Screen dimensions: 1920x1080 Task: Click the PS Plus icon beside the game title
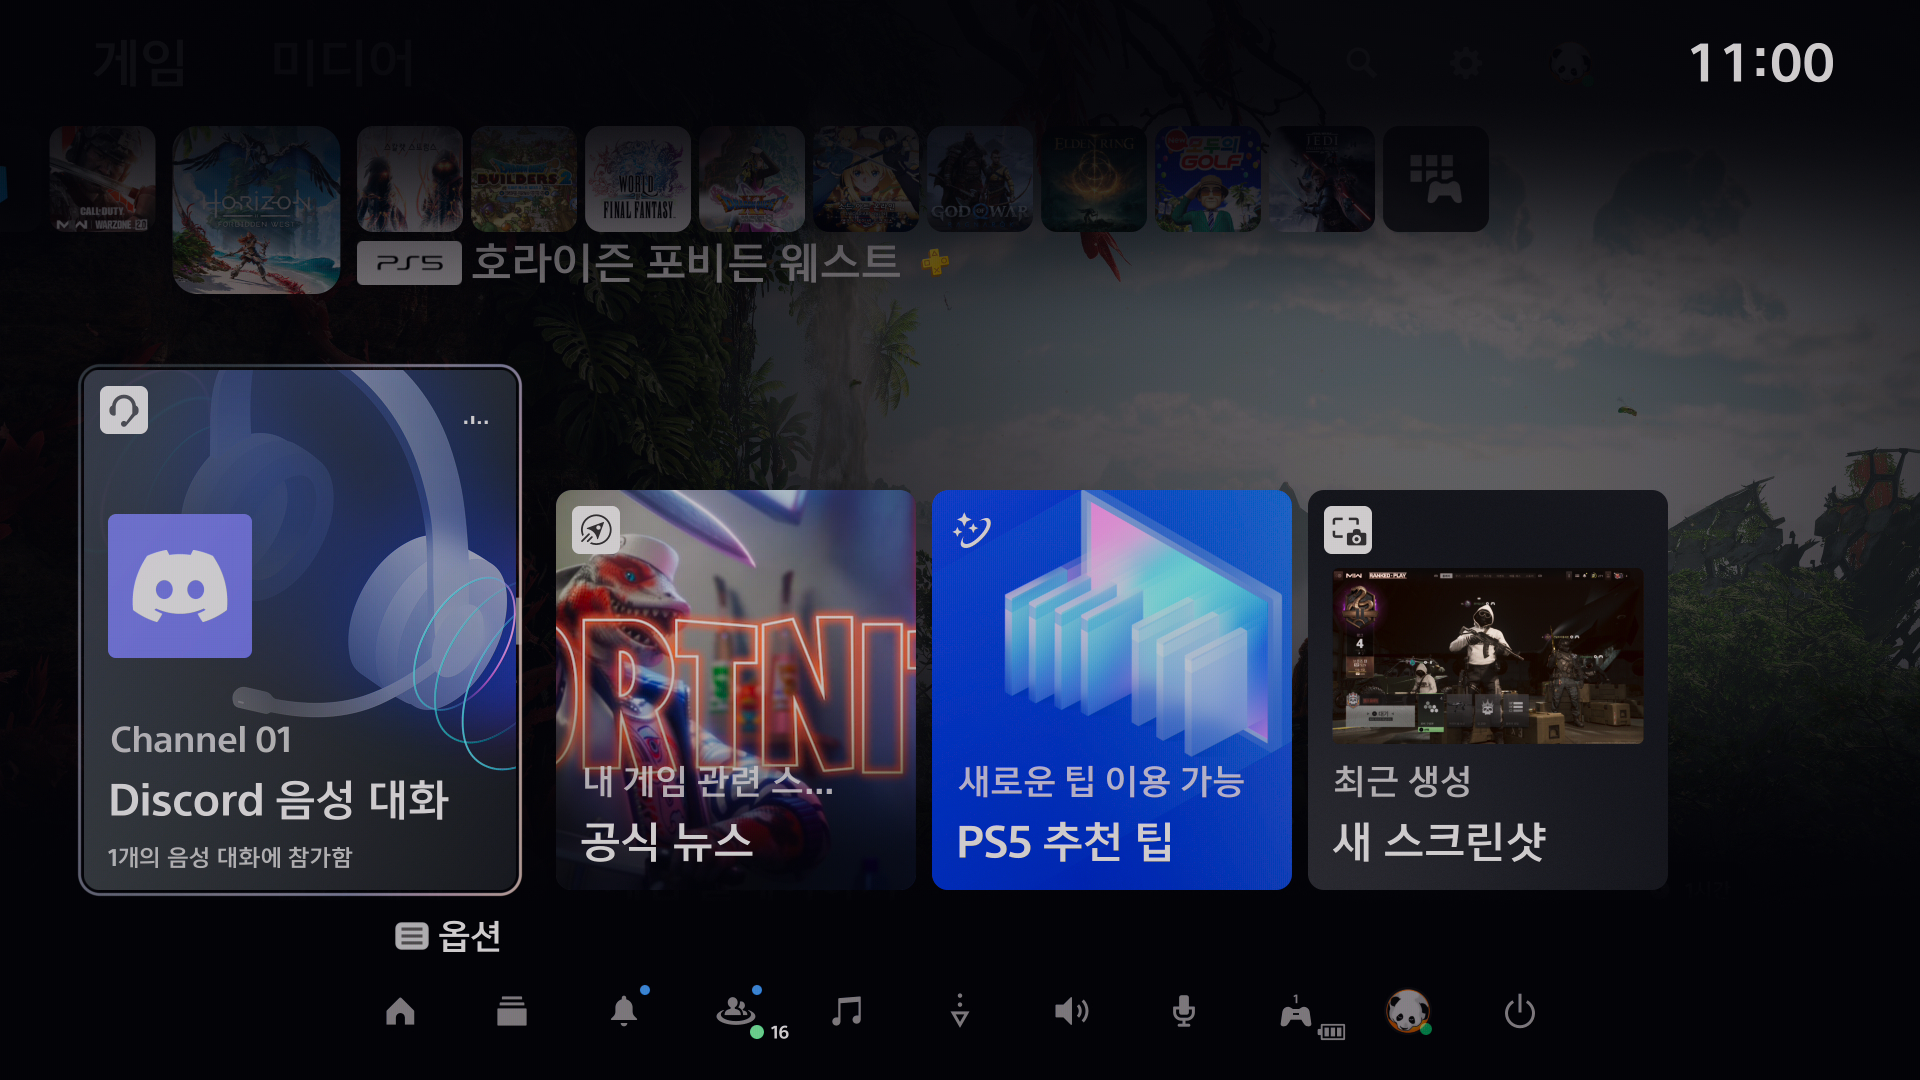click(935, 263)
